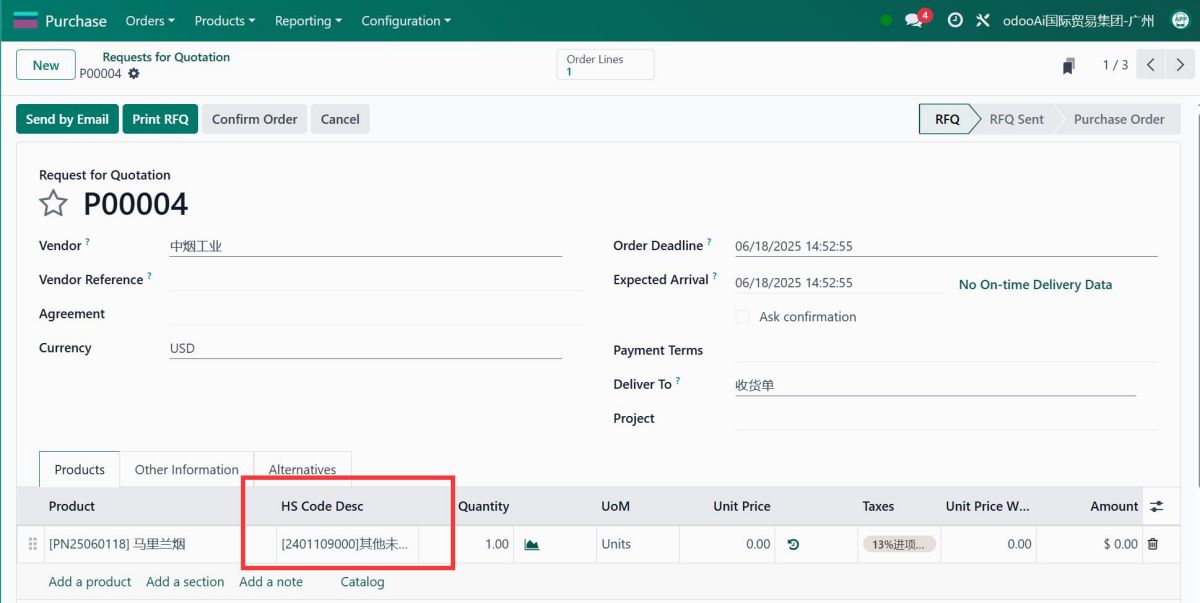Click the unit price refresh icon
Screen dimensions: 1200x603
coord(793,544)
